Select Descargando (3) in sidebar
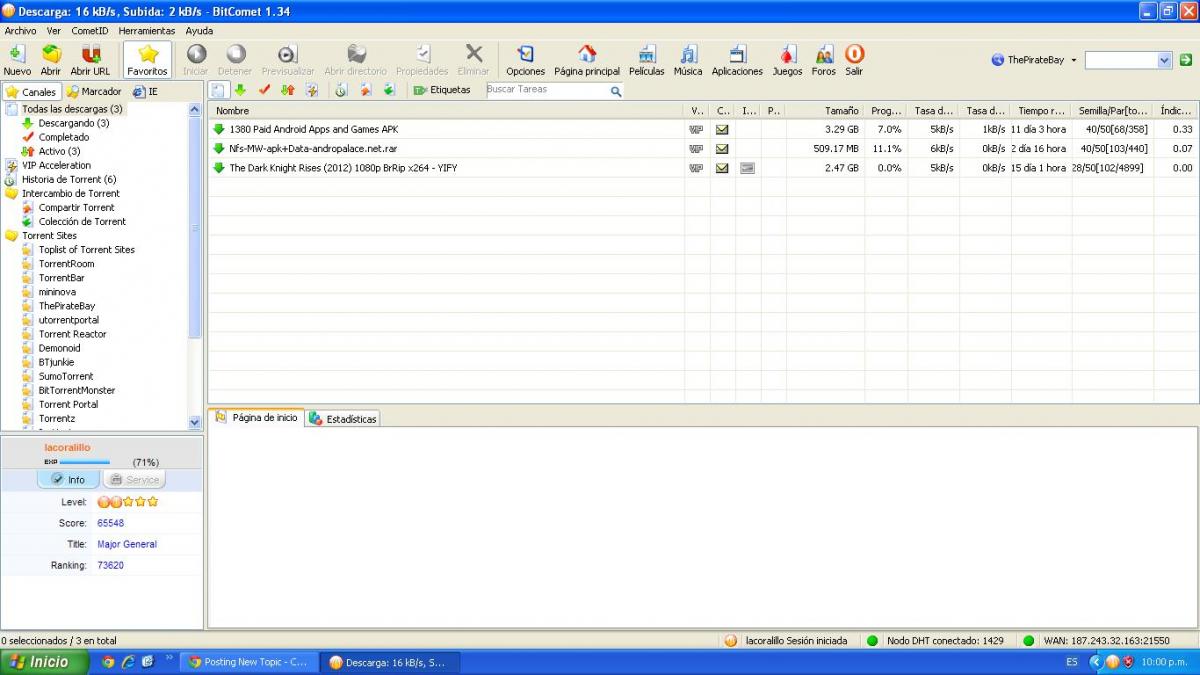Viewport: 1200px width, 675px height. click(x=74, y=123)
